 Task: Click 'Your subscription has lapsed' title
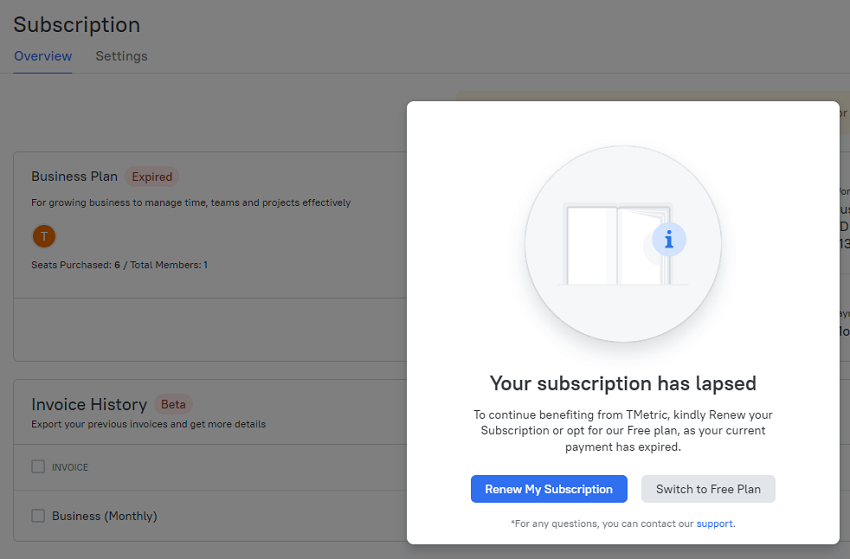coord(623,383)
